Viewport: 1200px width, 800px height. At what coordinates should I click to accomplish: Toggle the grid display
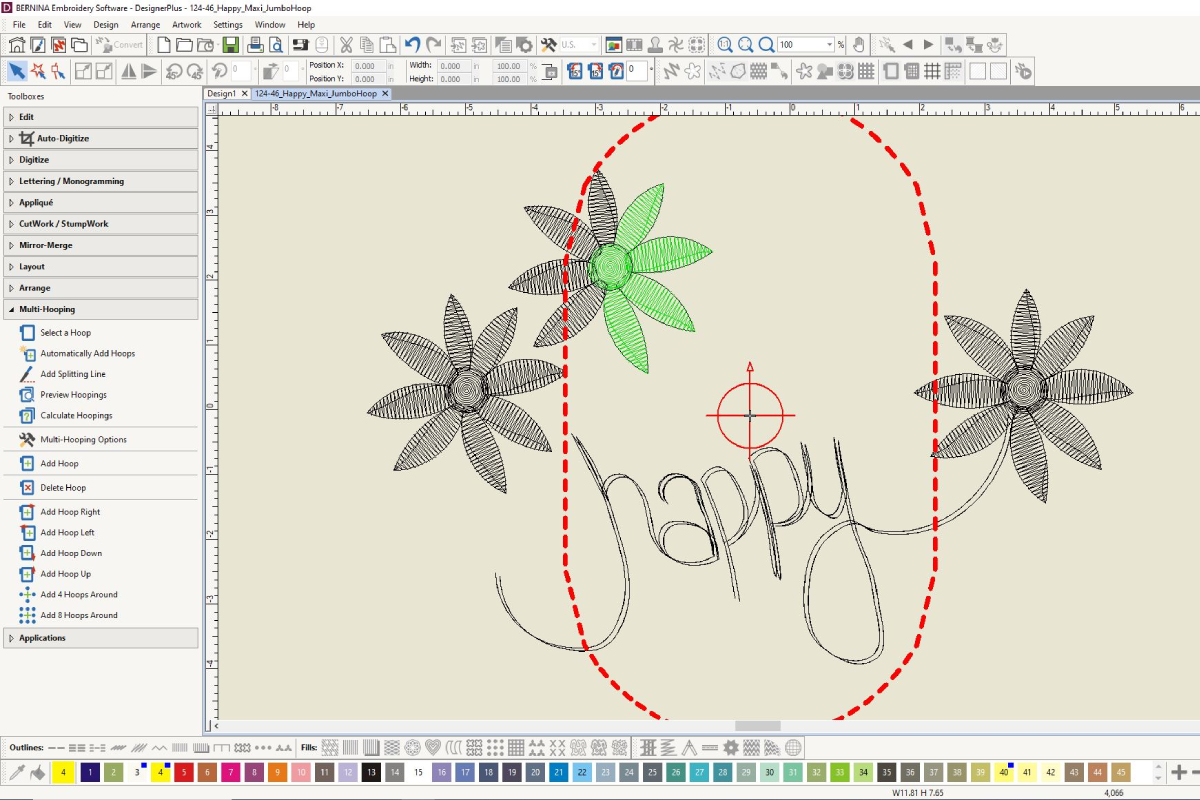[x=931, y=70]
